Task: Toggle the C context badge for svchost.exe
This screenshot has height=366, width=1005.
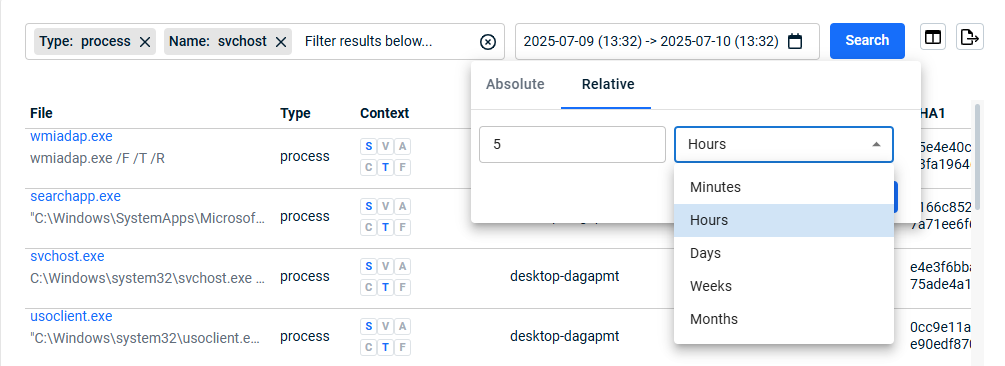Action: click(369, 287)
